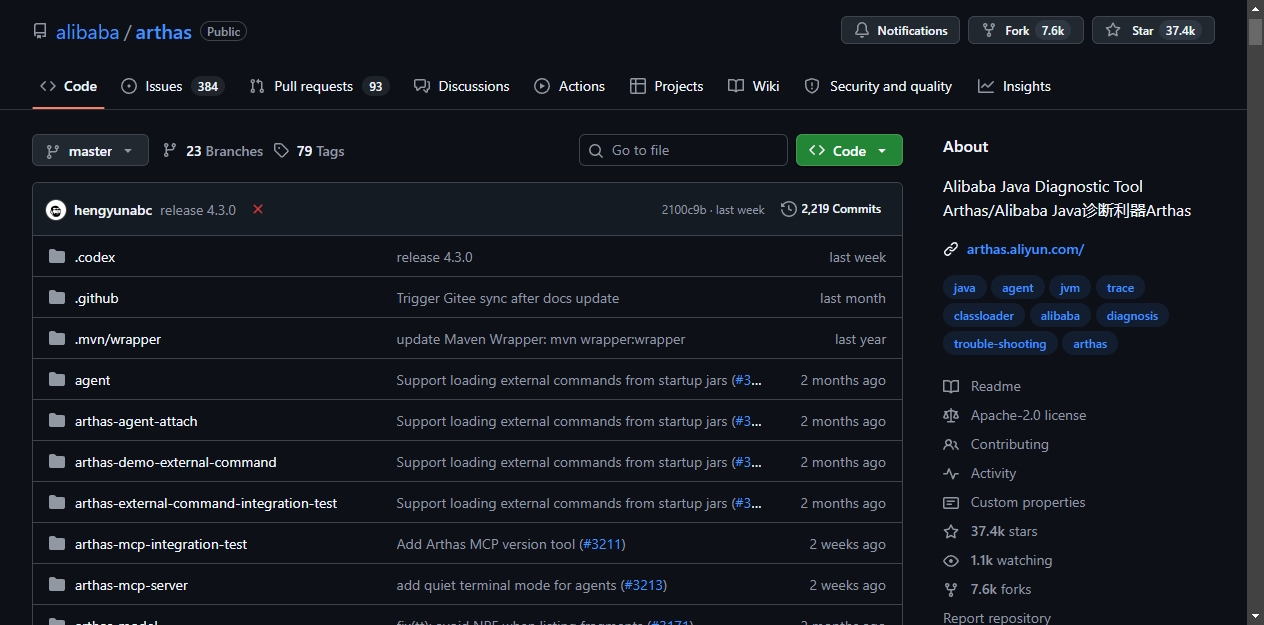Switch to the Code tab

[68, 86]
